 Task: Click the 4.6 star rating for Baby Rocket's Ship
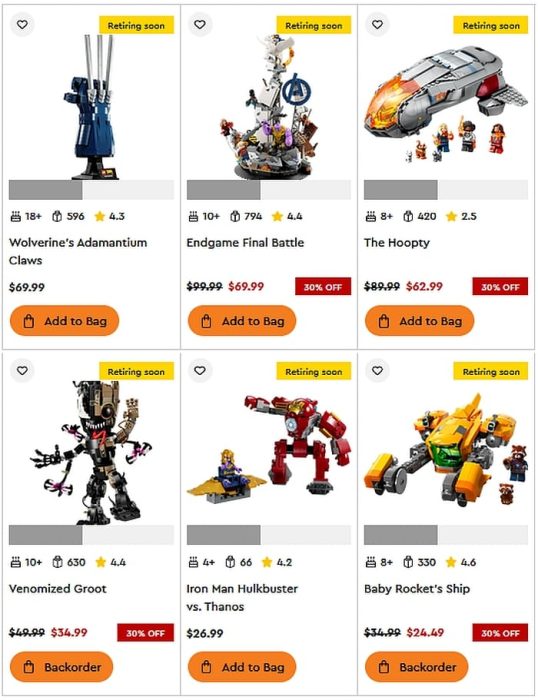[461, 562]
